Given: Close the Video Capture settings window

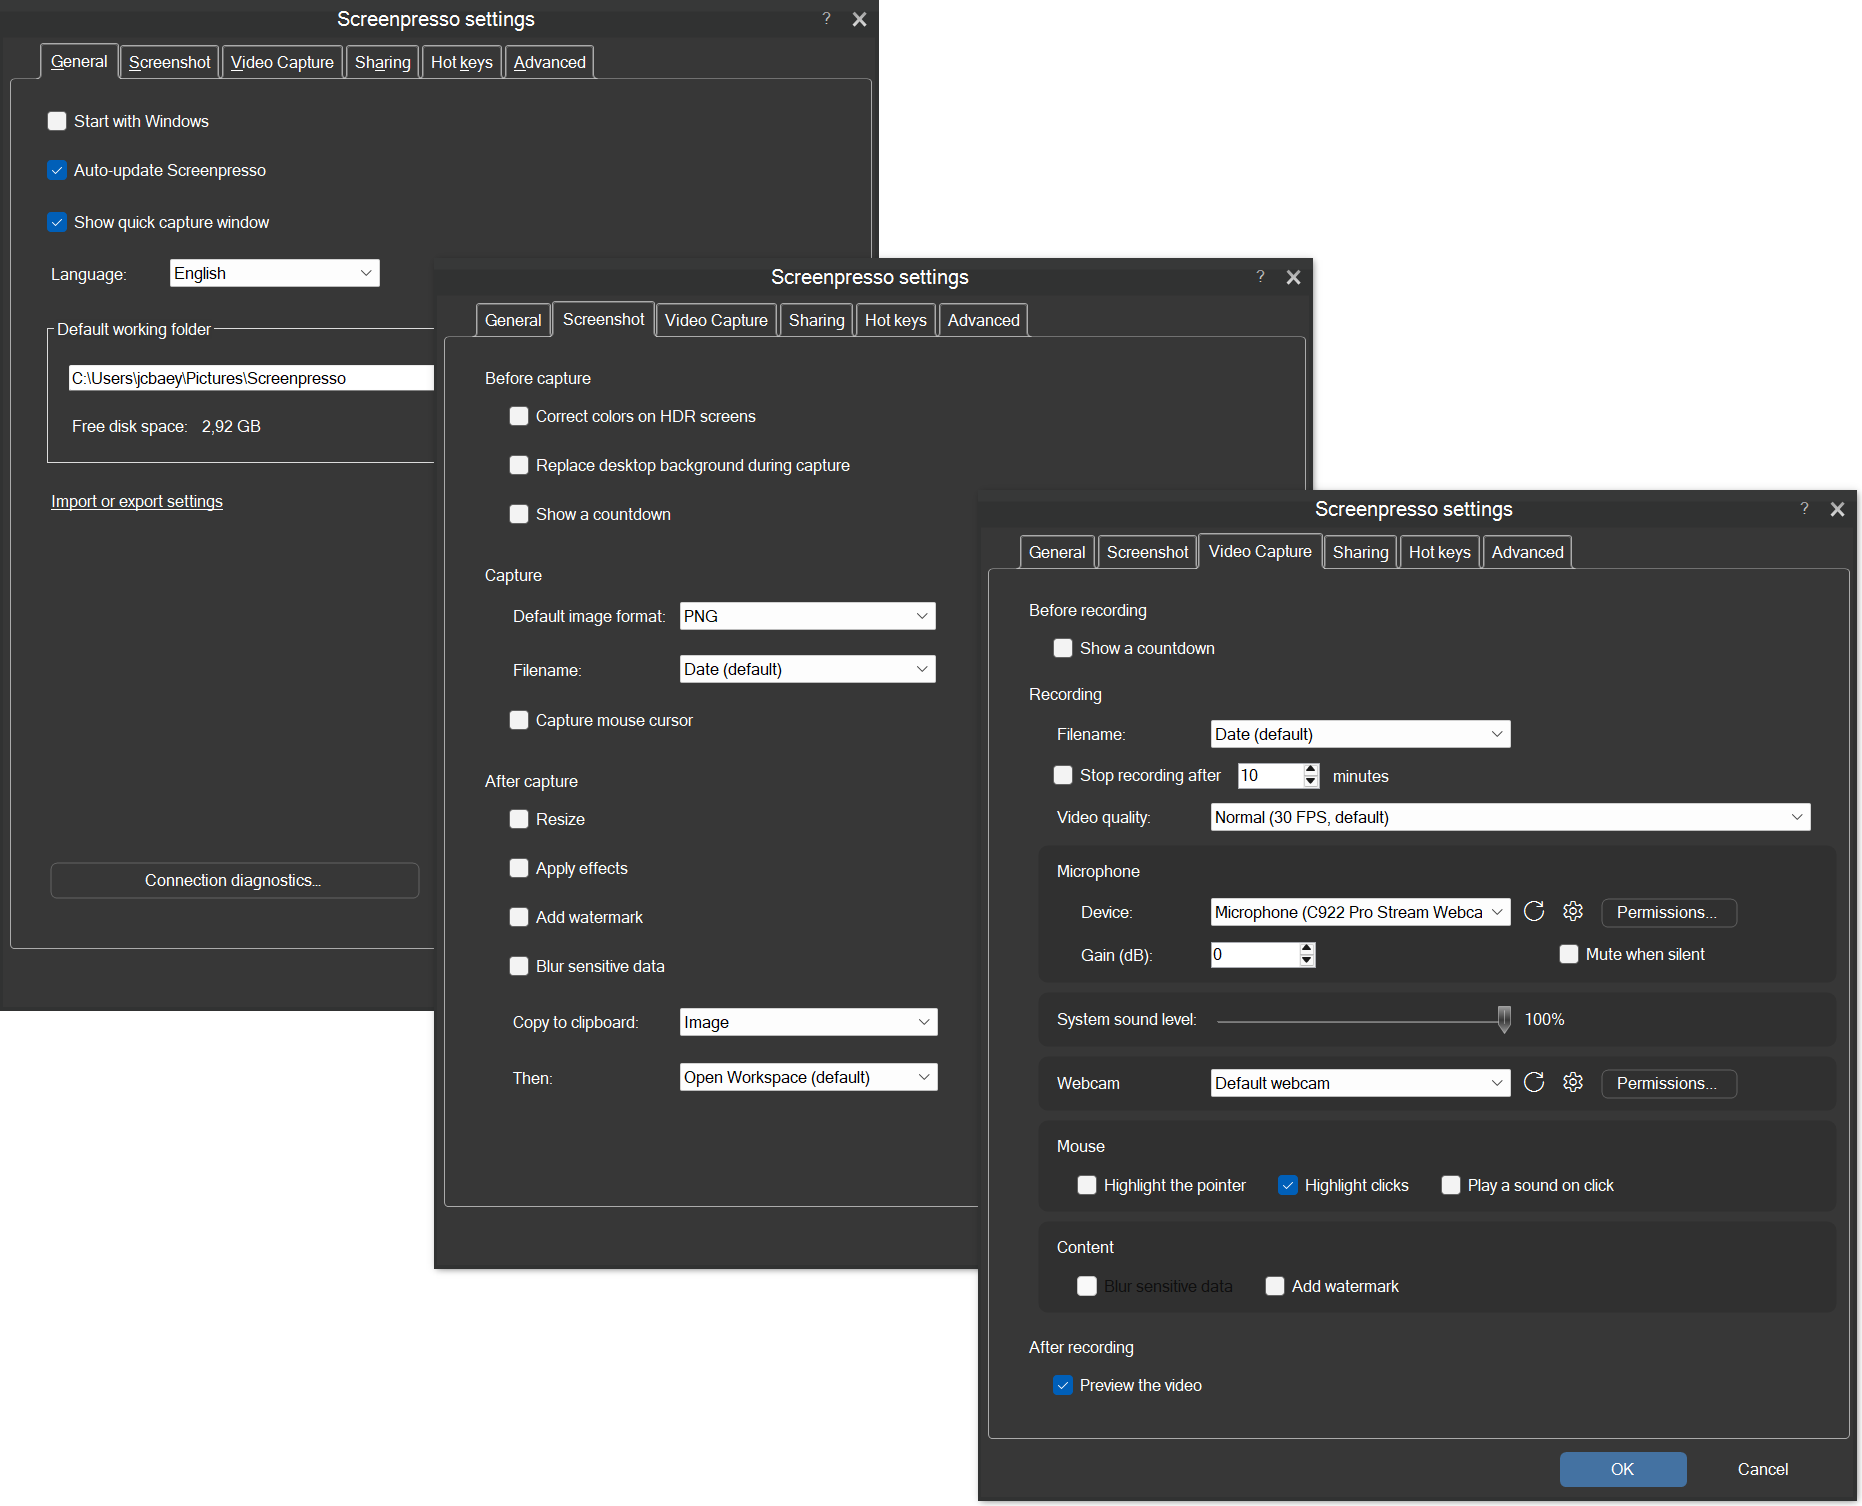Looking at the screenshot, I should tap(1837, 509).
